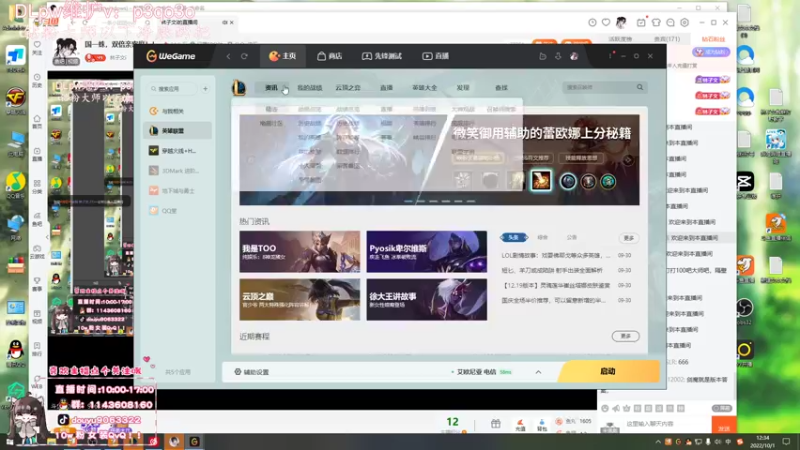Click the megaphone icon in chat toolbar
The image size is (800, 450).
click(x=616, y=408)
